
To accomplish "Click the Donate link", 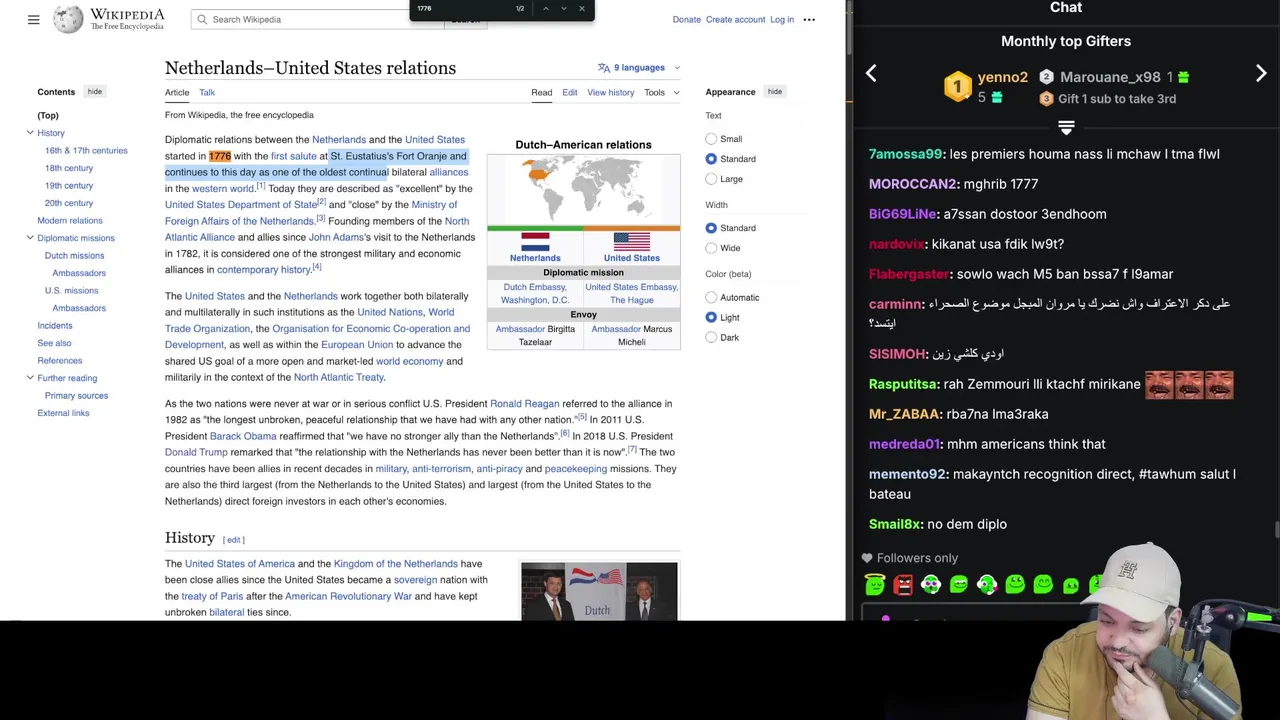I will point(686,19).
